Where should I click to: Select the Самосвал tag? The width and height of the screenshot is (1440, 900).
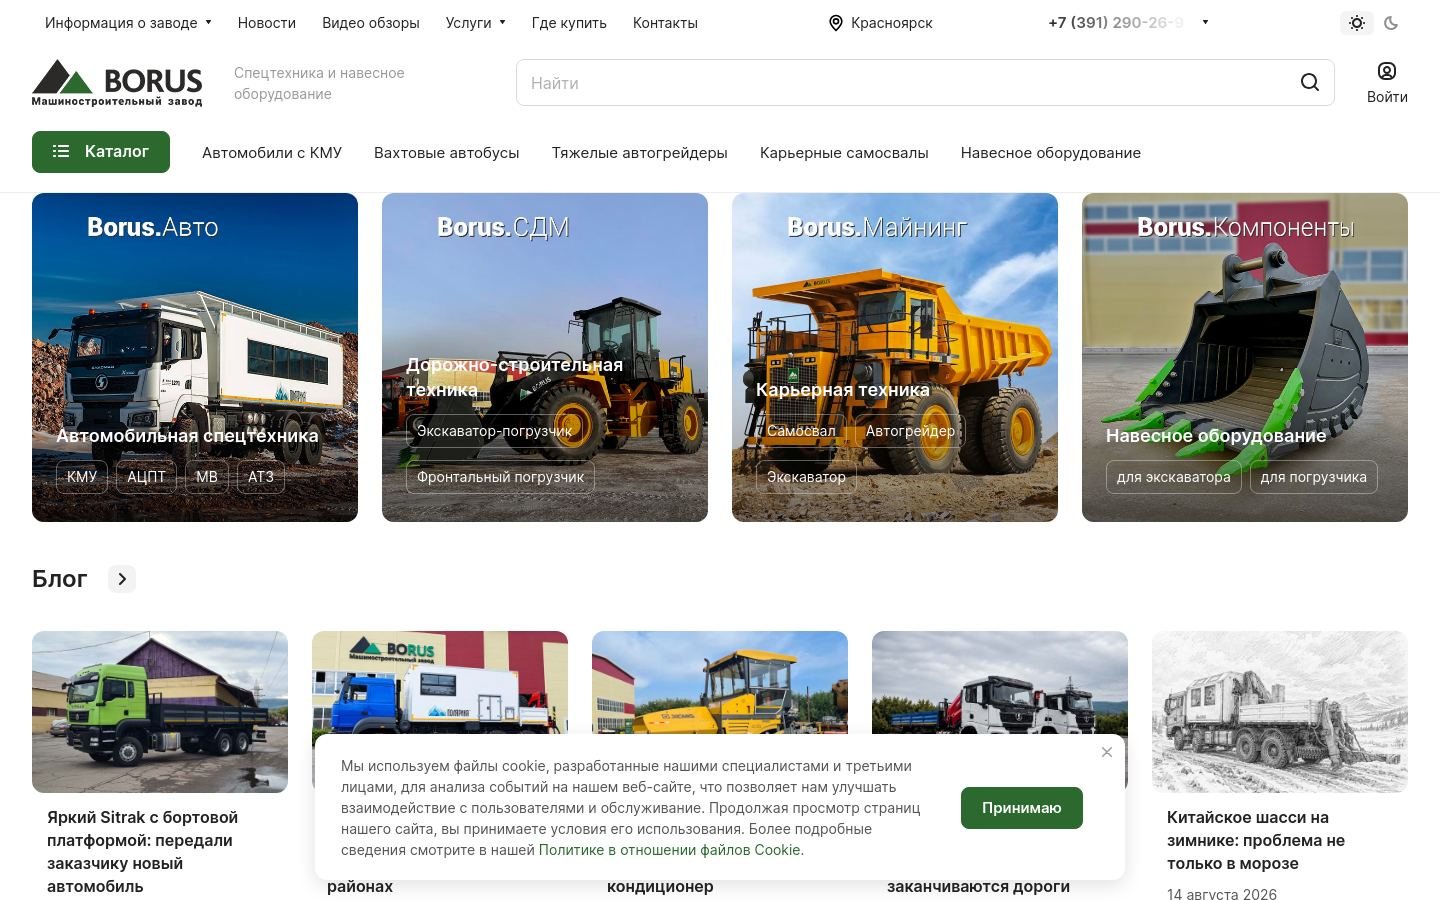(801, 431)
